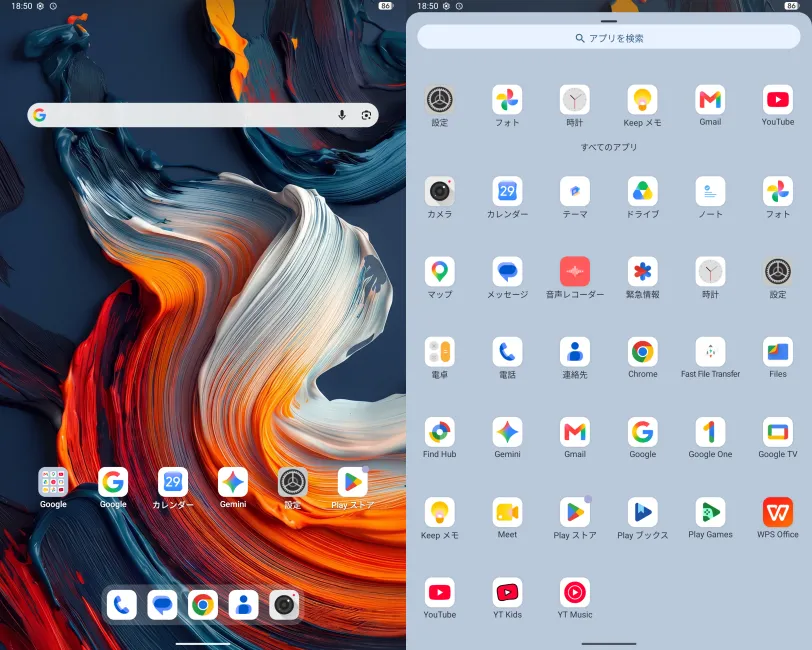812x650 pixels.
Task: Open the ドライブ app
Action: click(x=642, y=191)
